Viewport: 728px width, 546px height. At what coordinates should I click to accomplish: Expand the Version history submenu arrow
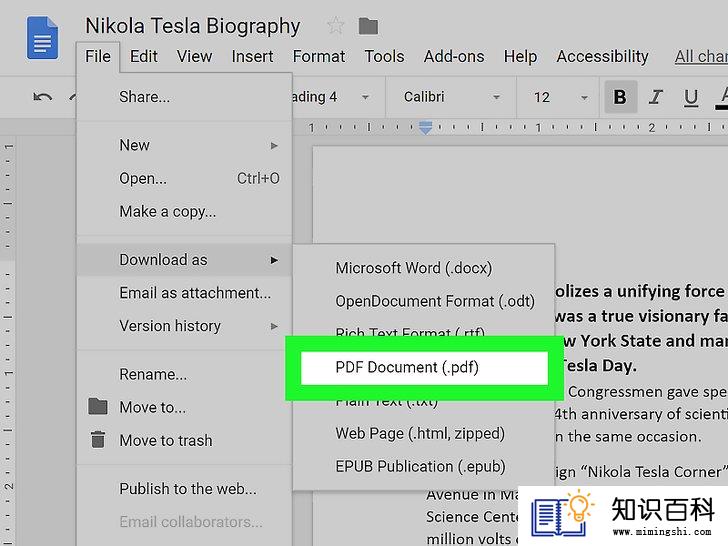(x=274, y=326)
